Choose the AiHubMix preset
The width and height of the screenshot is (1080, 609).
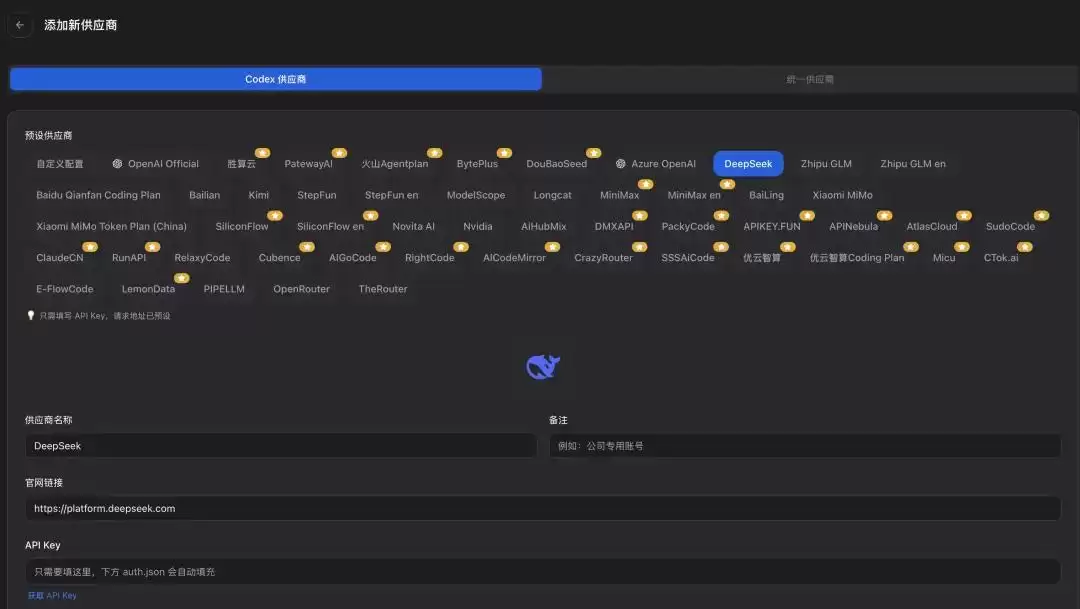click(x=543, y=227)
